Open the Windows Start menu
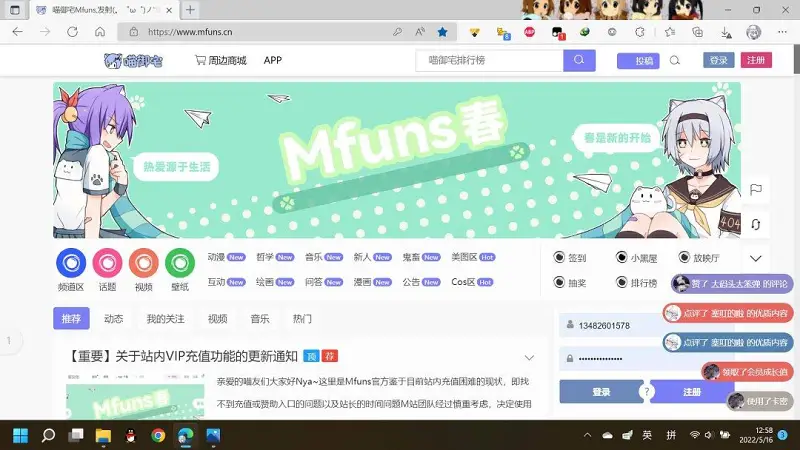Viewport: 800px width, 450px height. point(20,435)
